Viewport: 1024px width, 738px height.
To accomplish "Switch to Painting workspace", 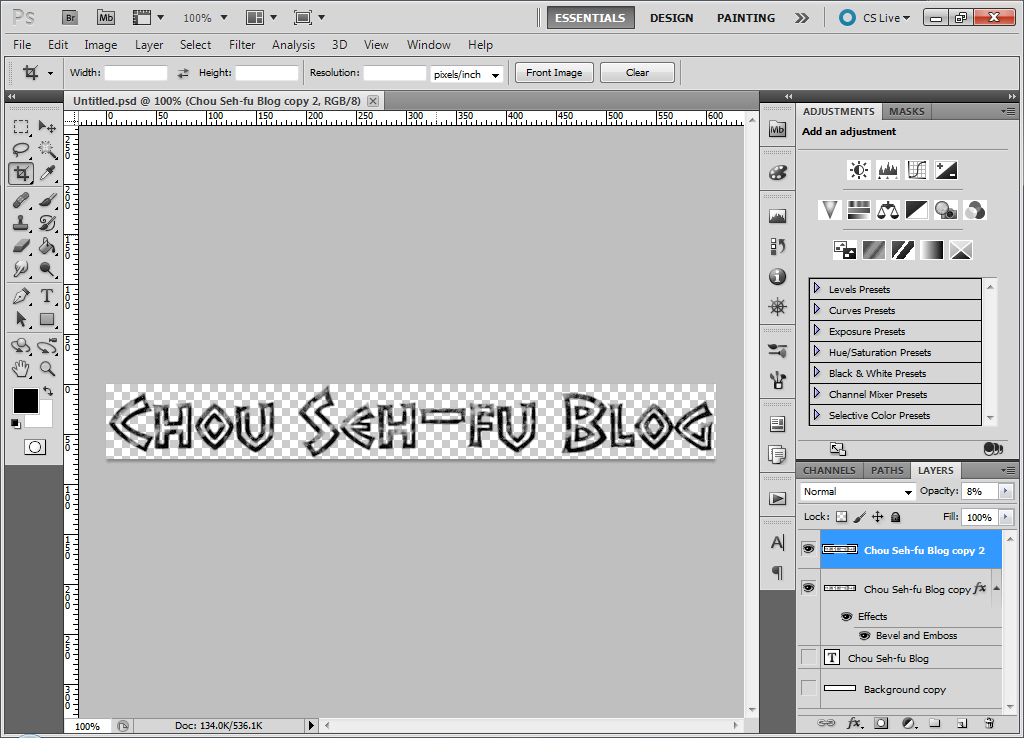I will [x=746, y=18].
